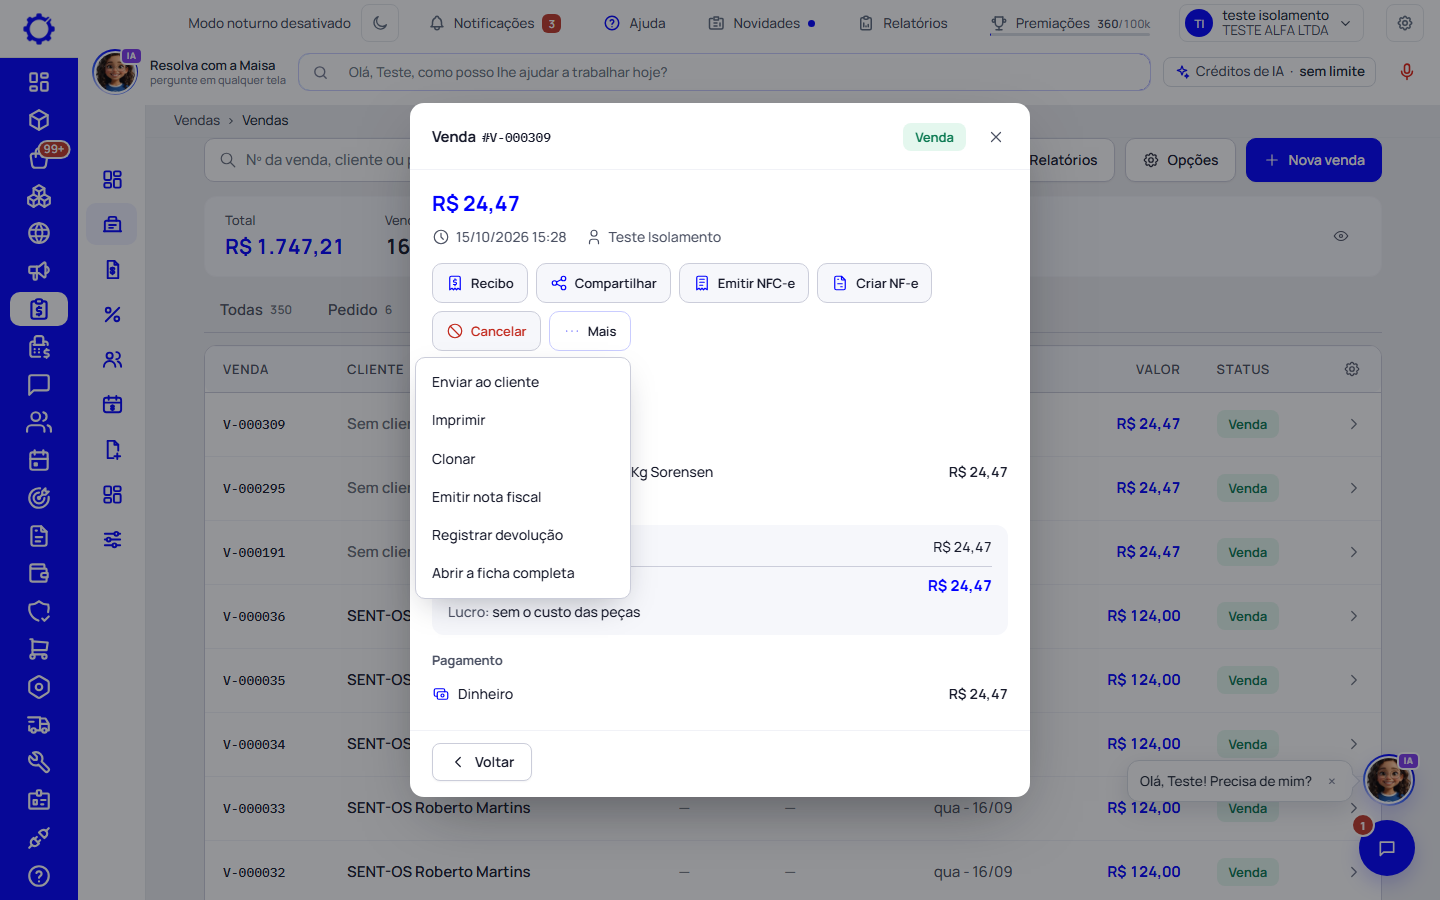Image resolution: width=1440 pixels, height=900 pixels.
Task: Open the delivery truck icon in sidebar
Action: point(39,725)
